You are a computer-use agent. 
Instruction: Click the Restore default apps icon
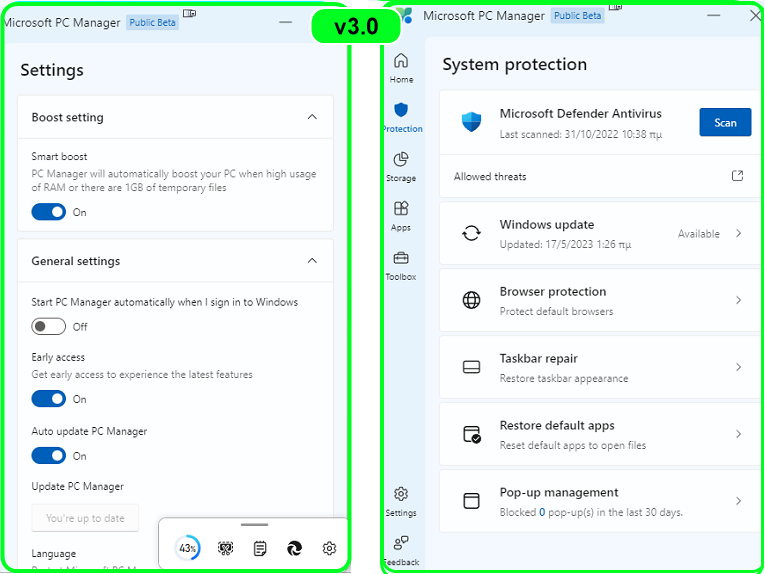coord(472,434)
